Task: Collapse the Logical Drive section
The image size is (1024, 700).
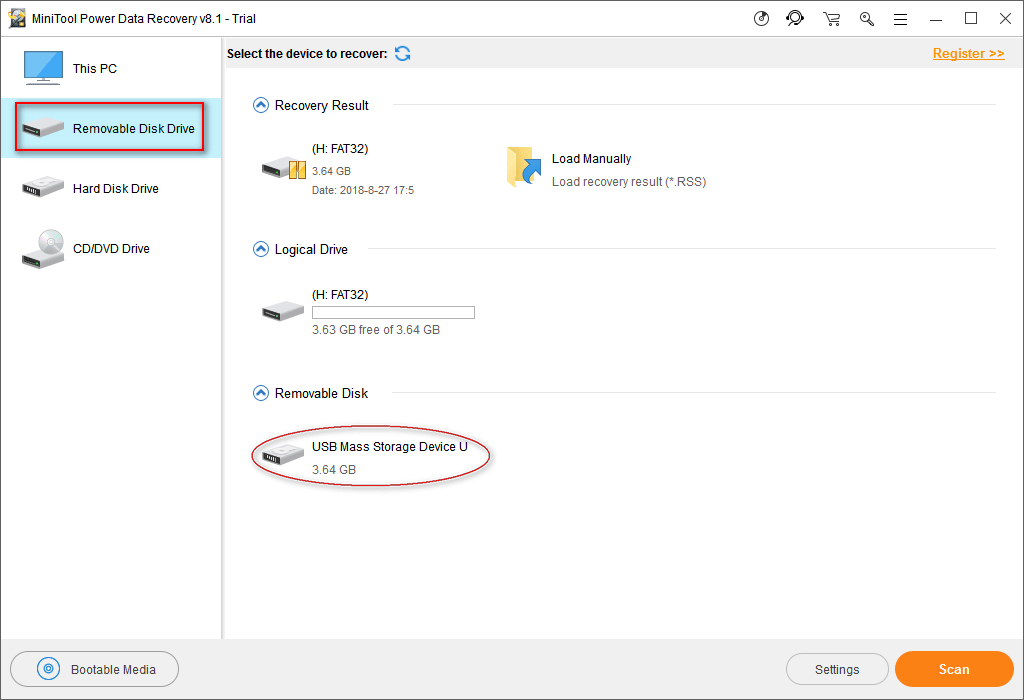Action: (x=261, y=249)
